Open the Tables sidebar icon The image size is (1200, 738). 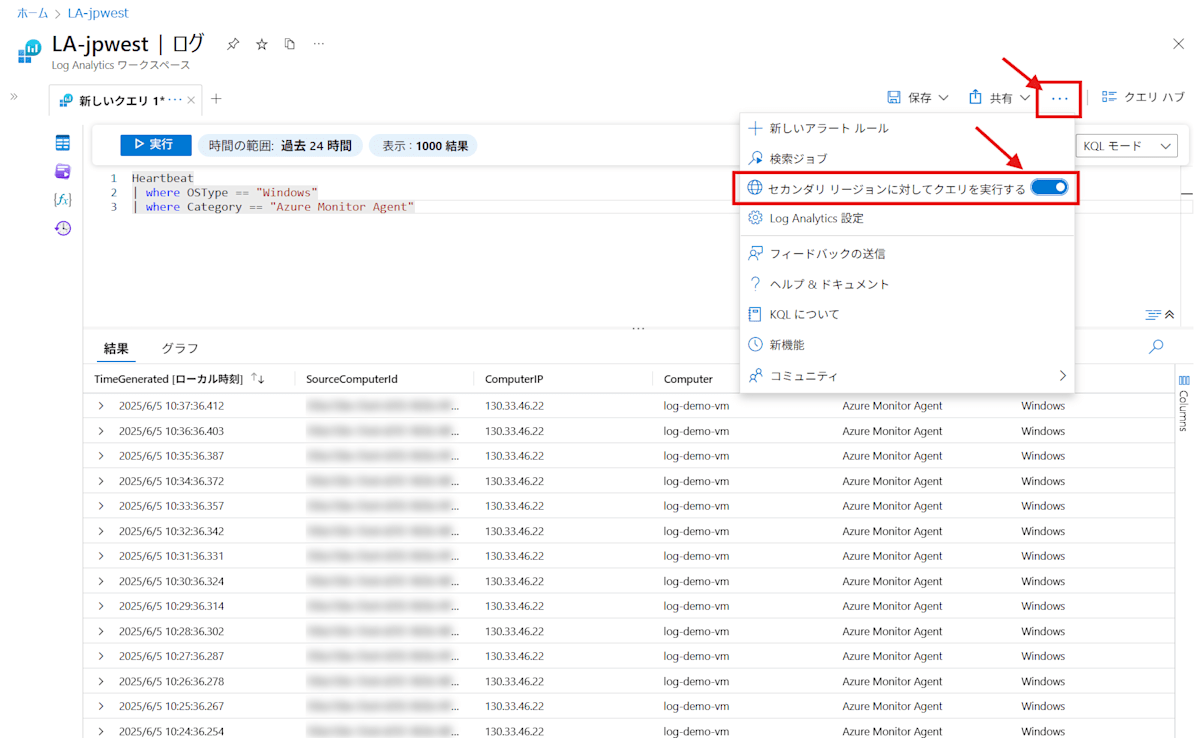click(x=62, y=143)
